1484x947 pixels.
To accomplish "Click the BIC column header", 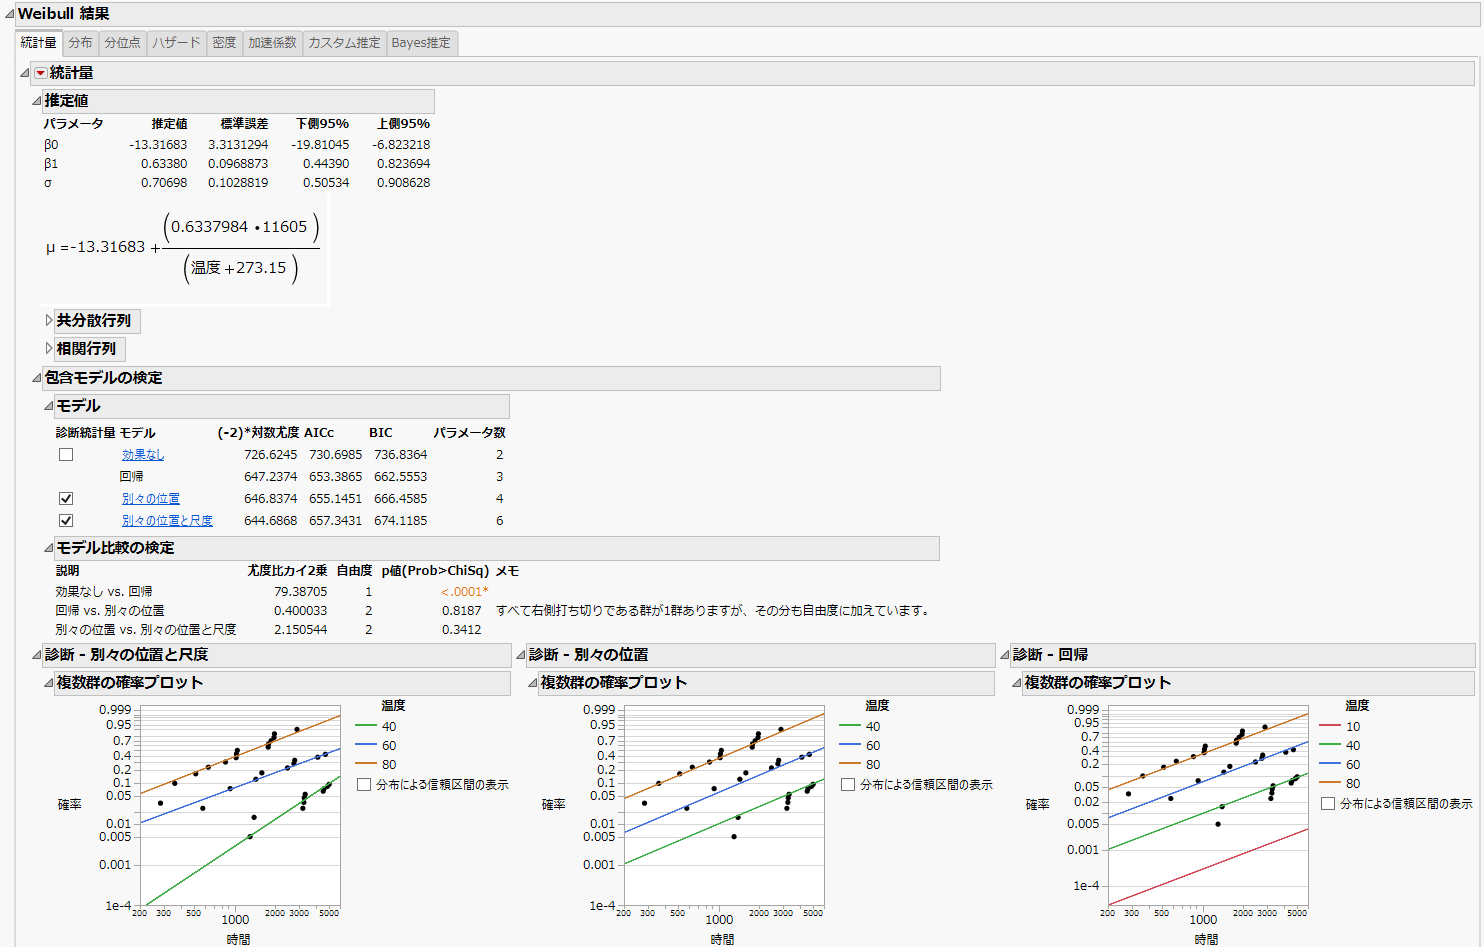I will (381, 433).
